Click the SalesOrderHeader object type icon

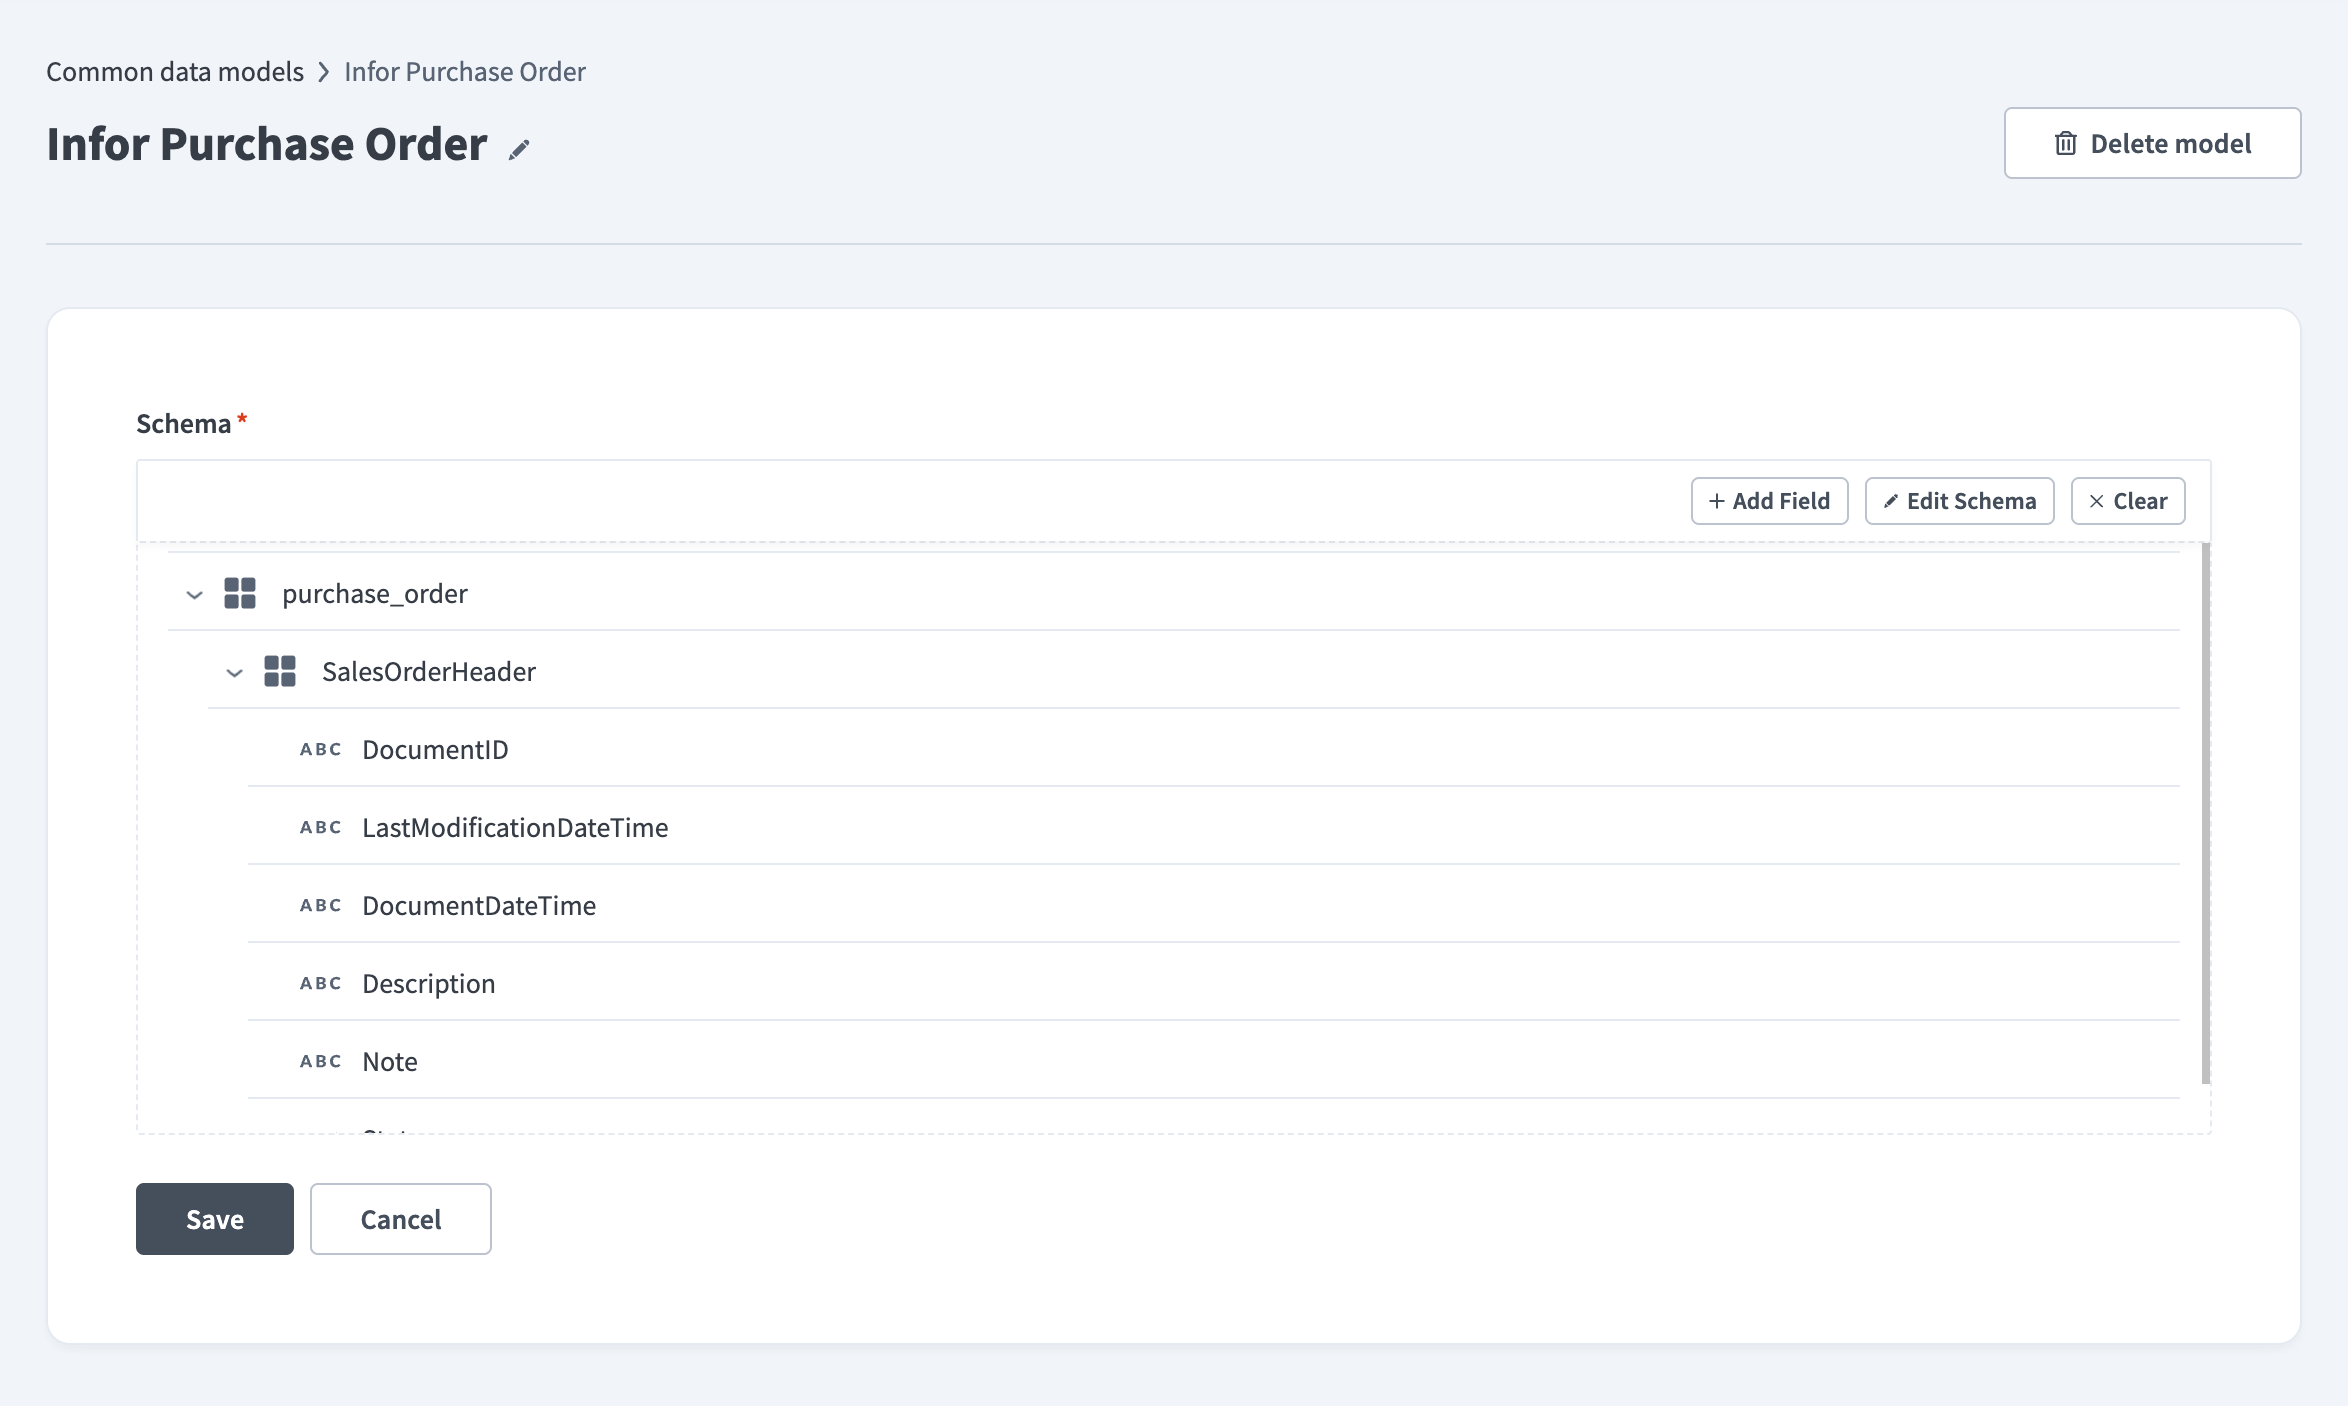280,671
